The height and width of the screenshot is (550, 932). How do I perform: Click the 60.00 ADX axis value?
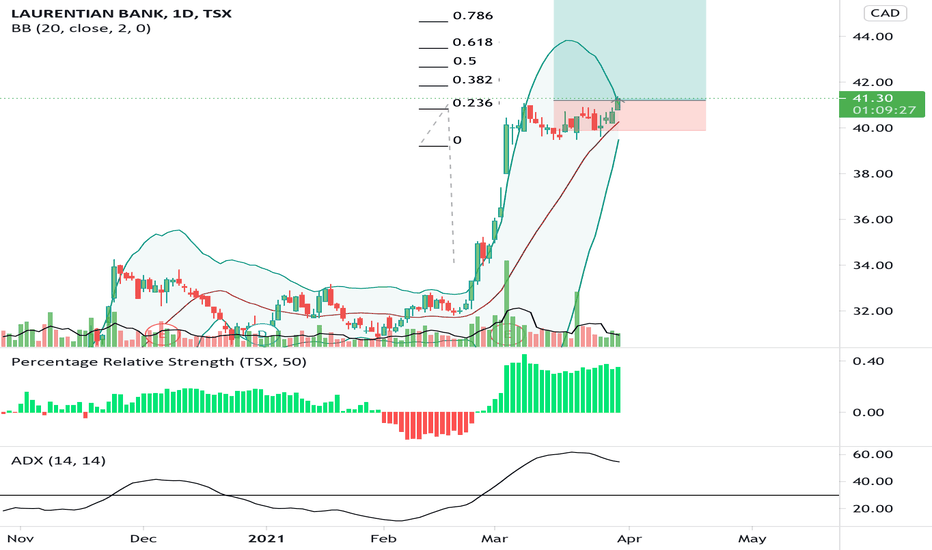pyautogui.click(x=873, y=454)
